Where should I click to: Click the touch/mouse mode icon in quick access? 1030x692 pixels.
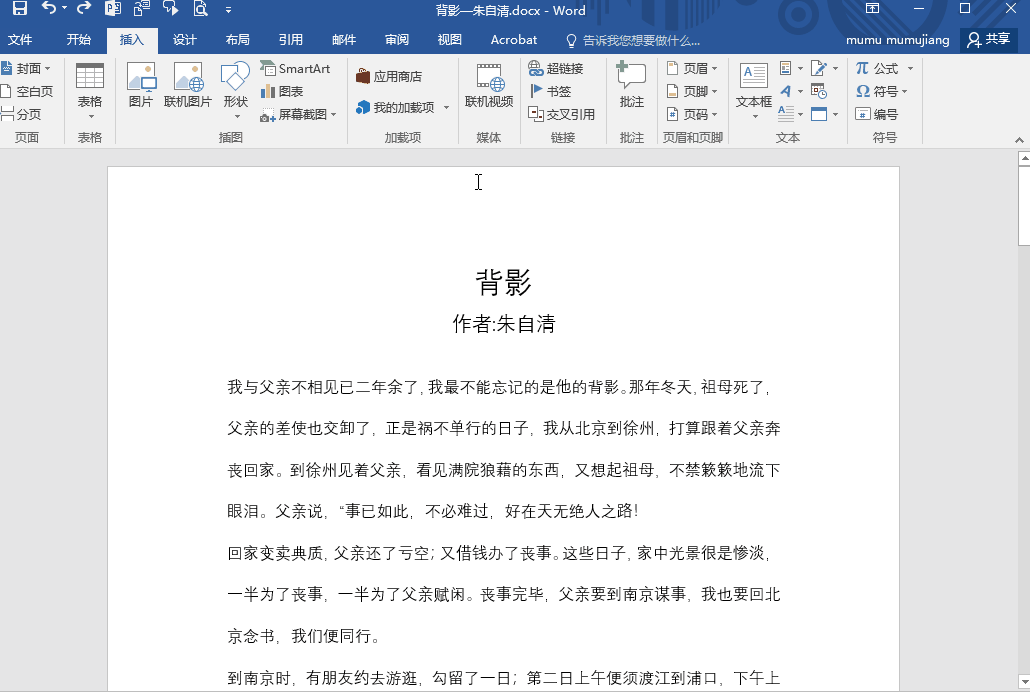(x=141, y=9)
